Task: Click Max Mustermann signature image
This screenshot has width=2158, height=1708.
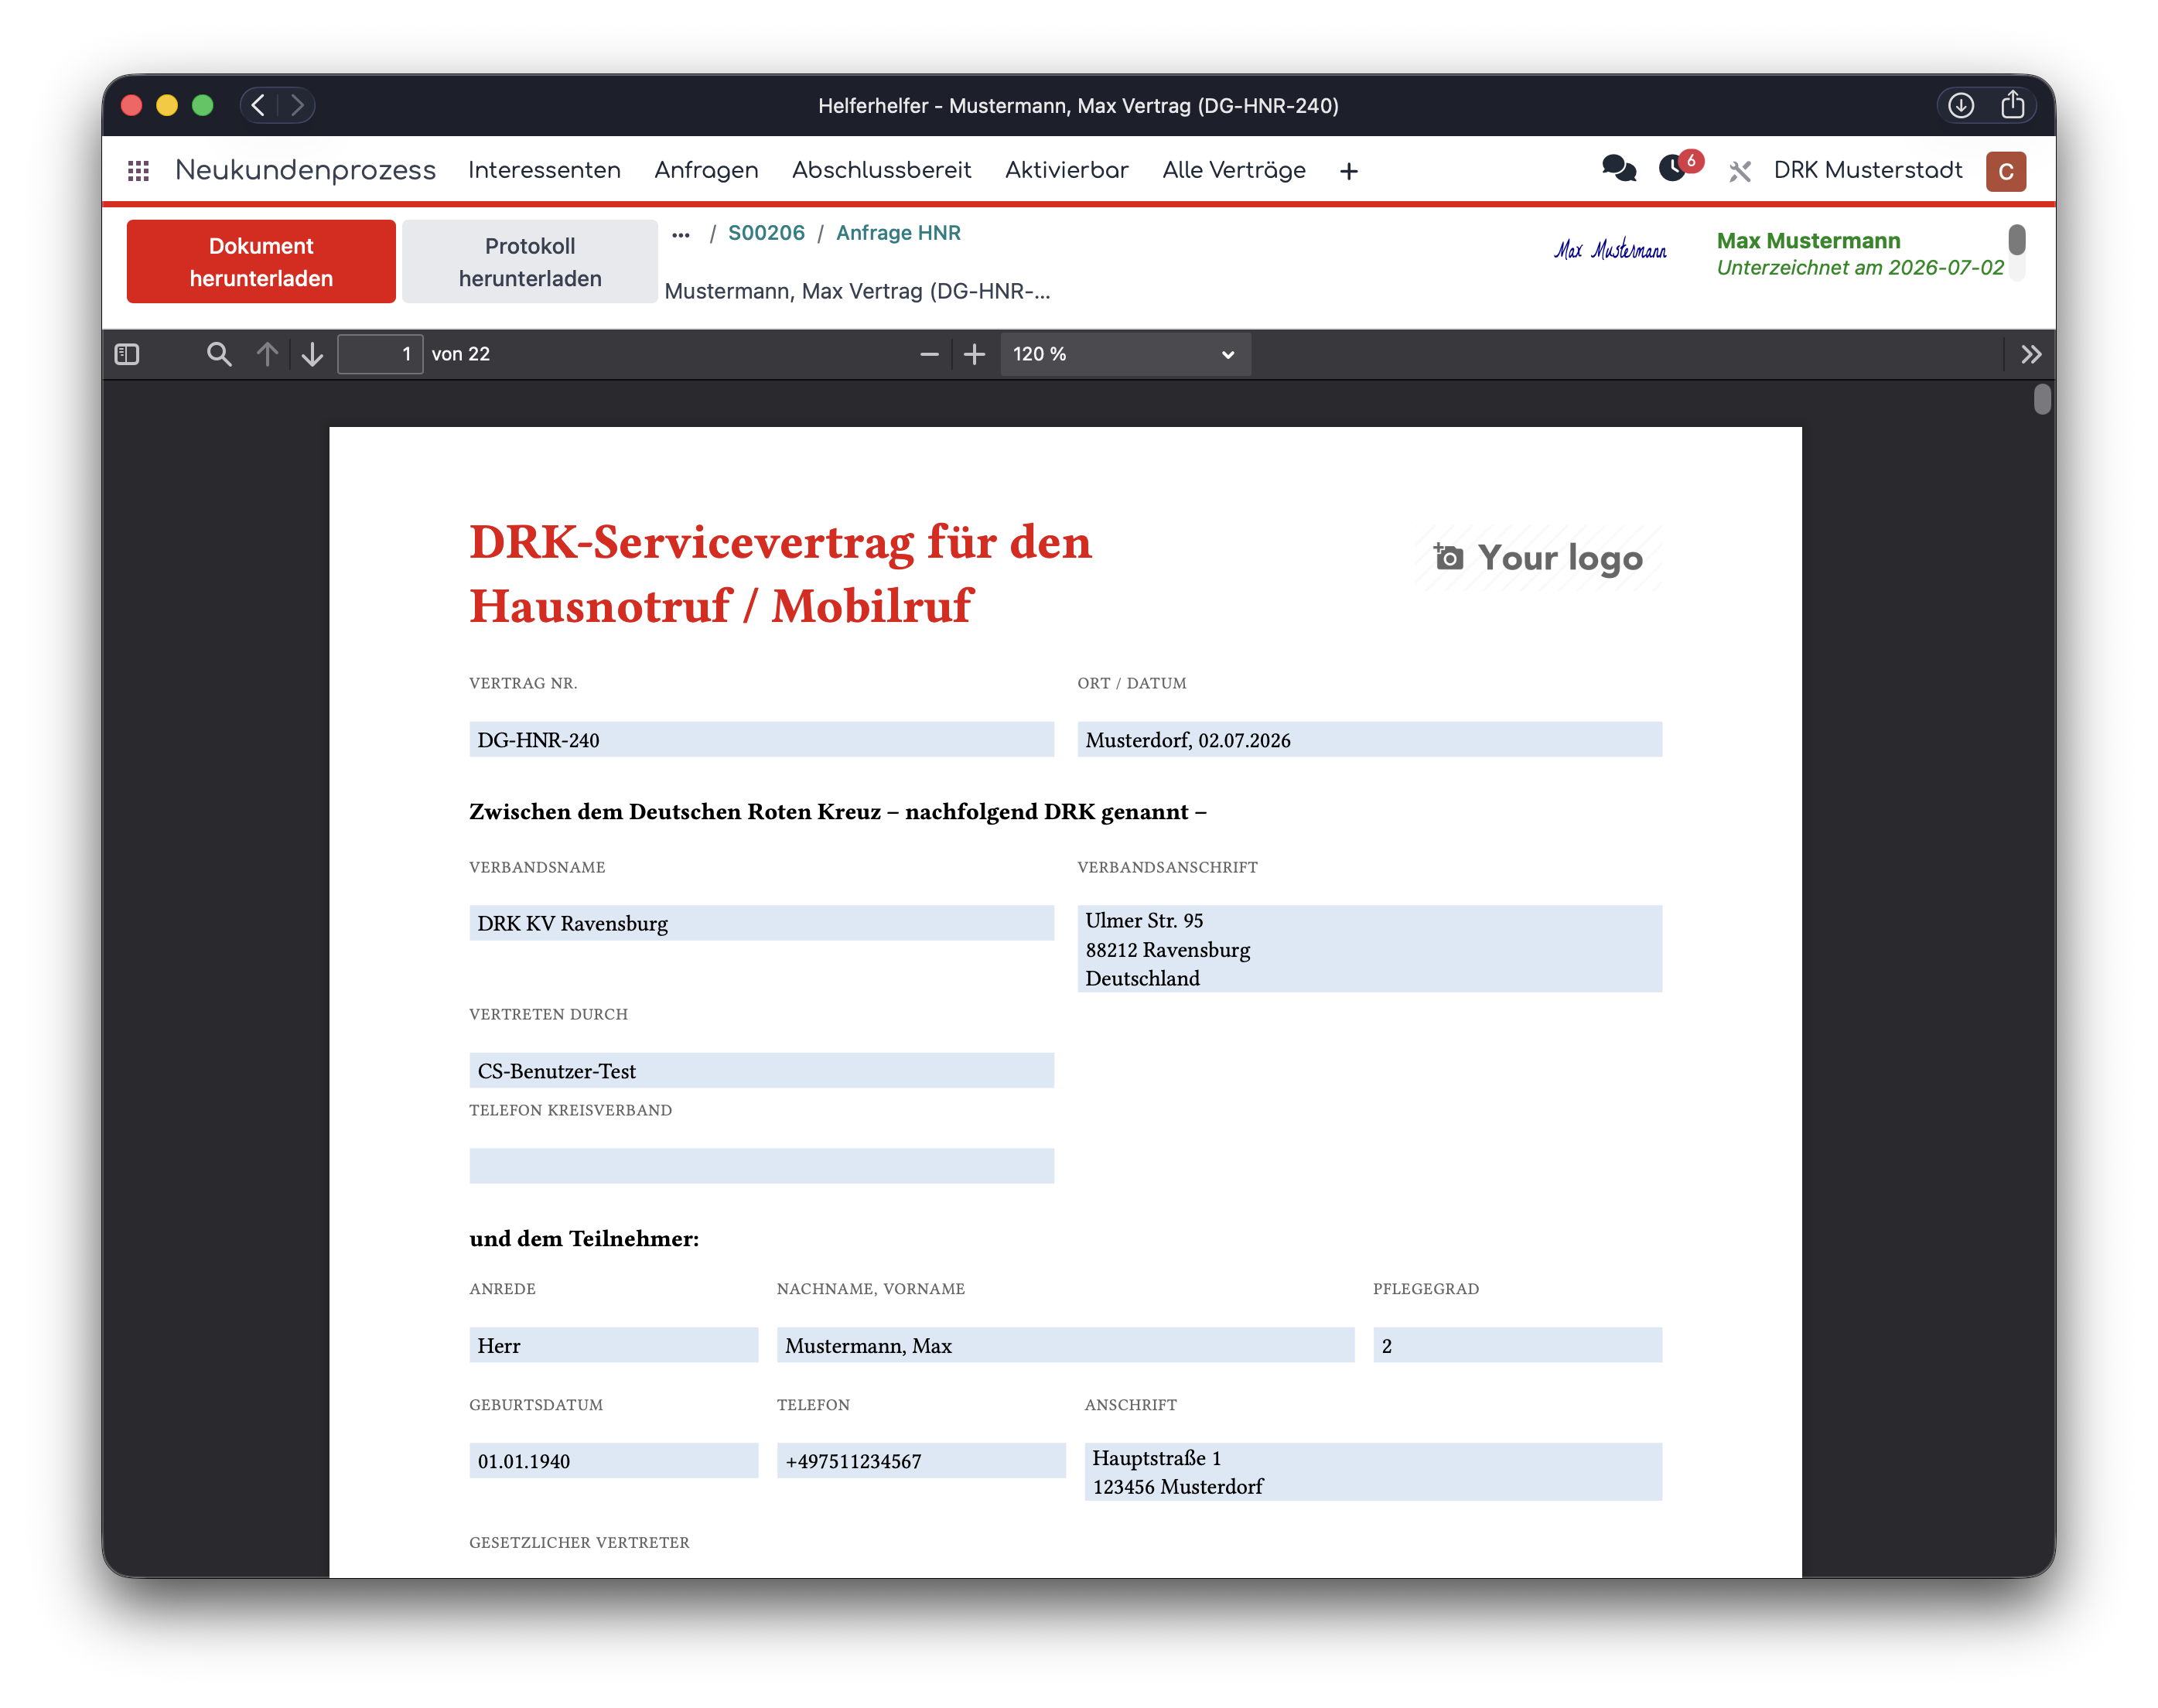Action: click(1610, 249)
